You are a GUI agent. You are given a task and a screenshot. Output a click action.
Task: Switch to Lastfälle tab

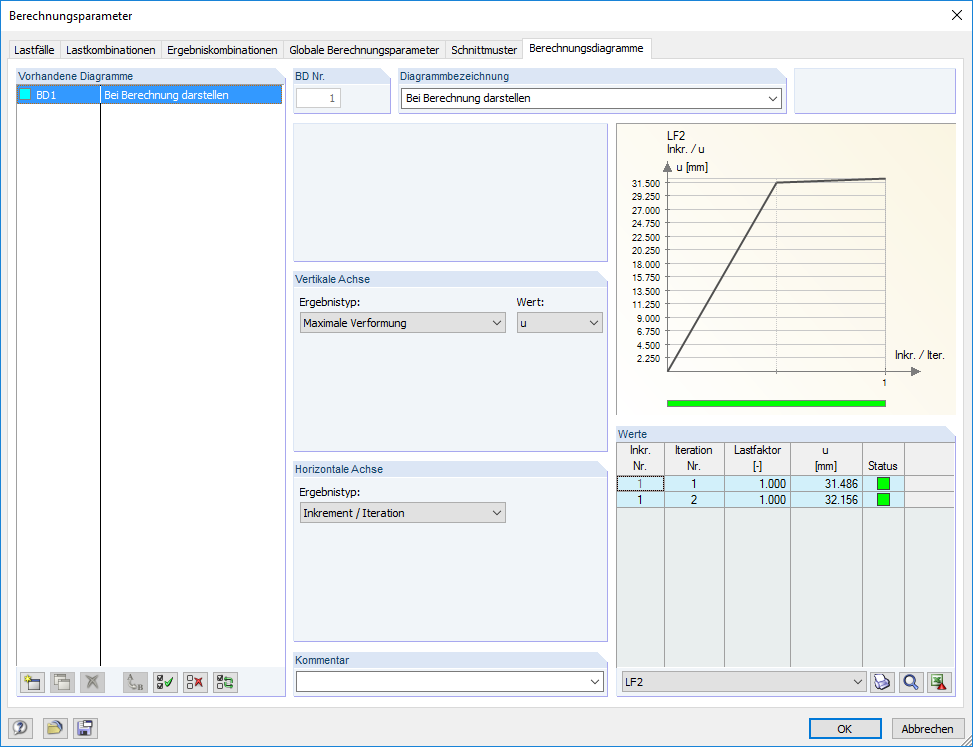34,50
